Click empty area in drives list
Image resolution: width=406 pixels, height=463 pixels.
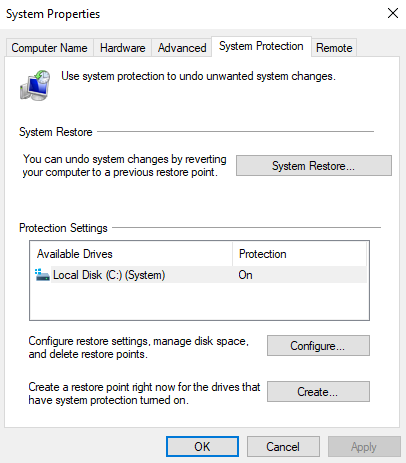pyautogui.click(x=199, y=301)
